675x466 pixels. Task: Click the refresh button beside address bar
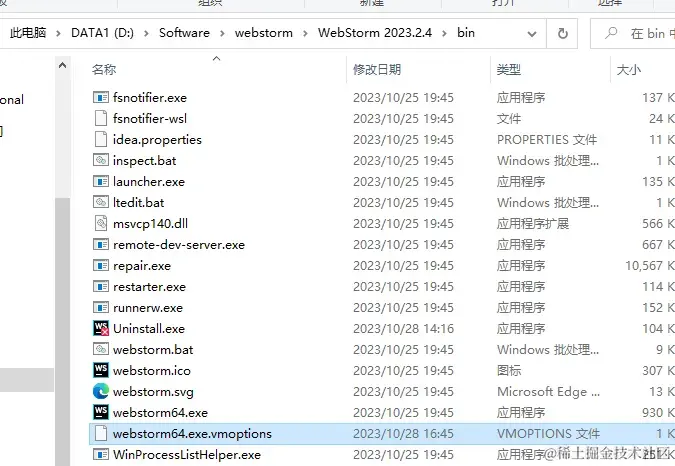tap(562, 34)
